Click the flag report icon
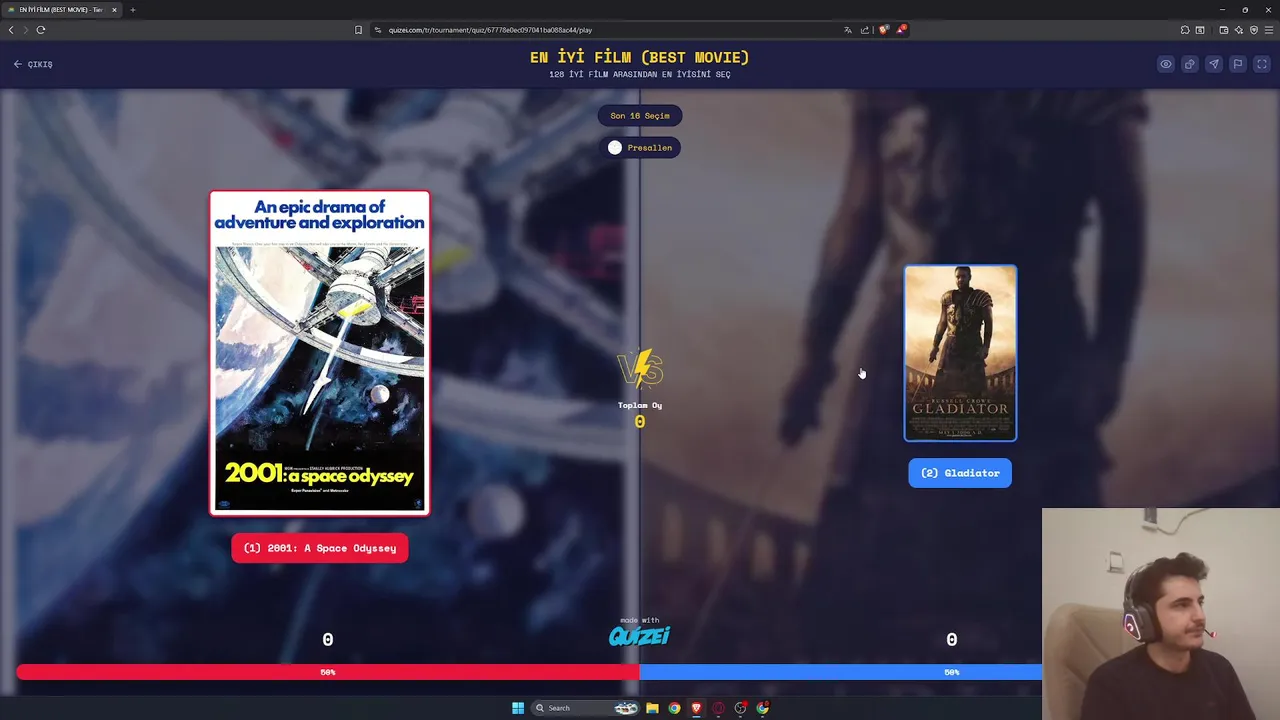 coord(1238,64)
